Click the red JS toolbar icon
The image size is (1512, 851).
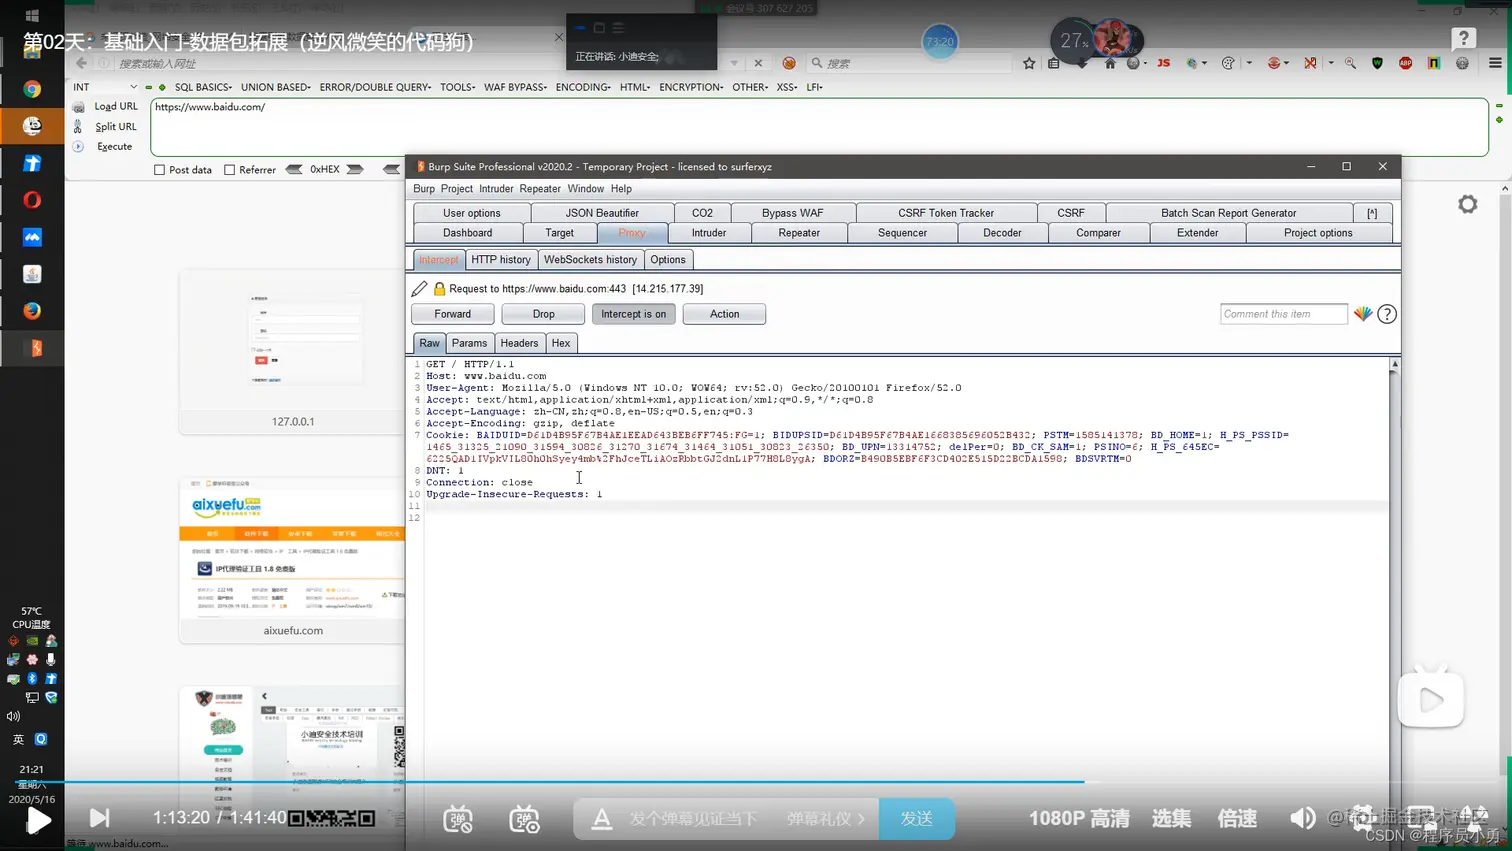1163,63
